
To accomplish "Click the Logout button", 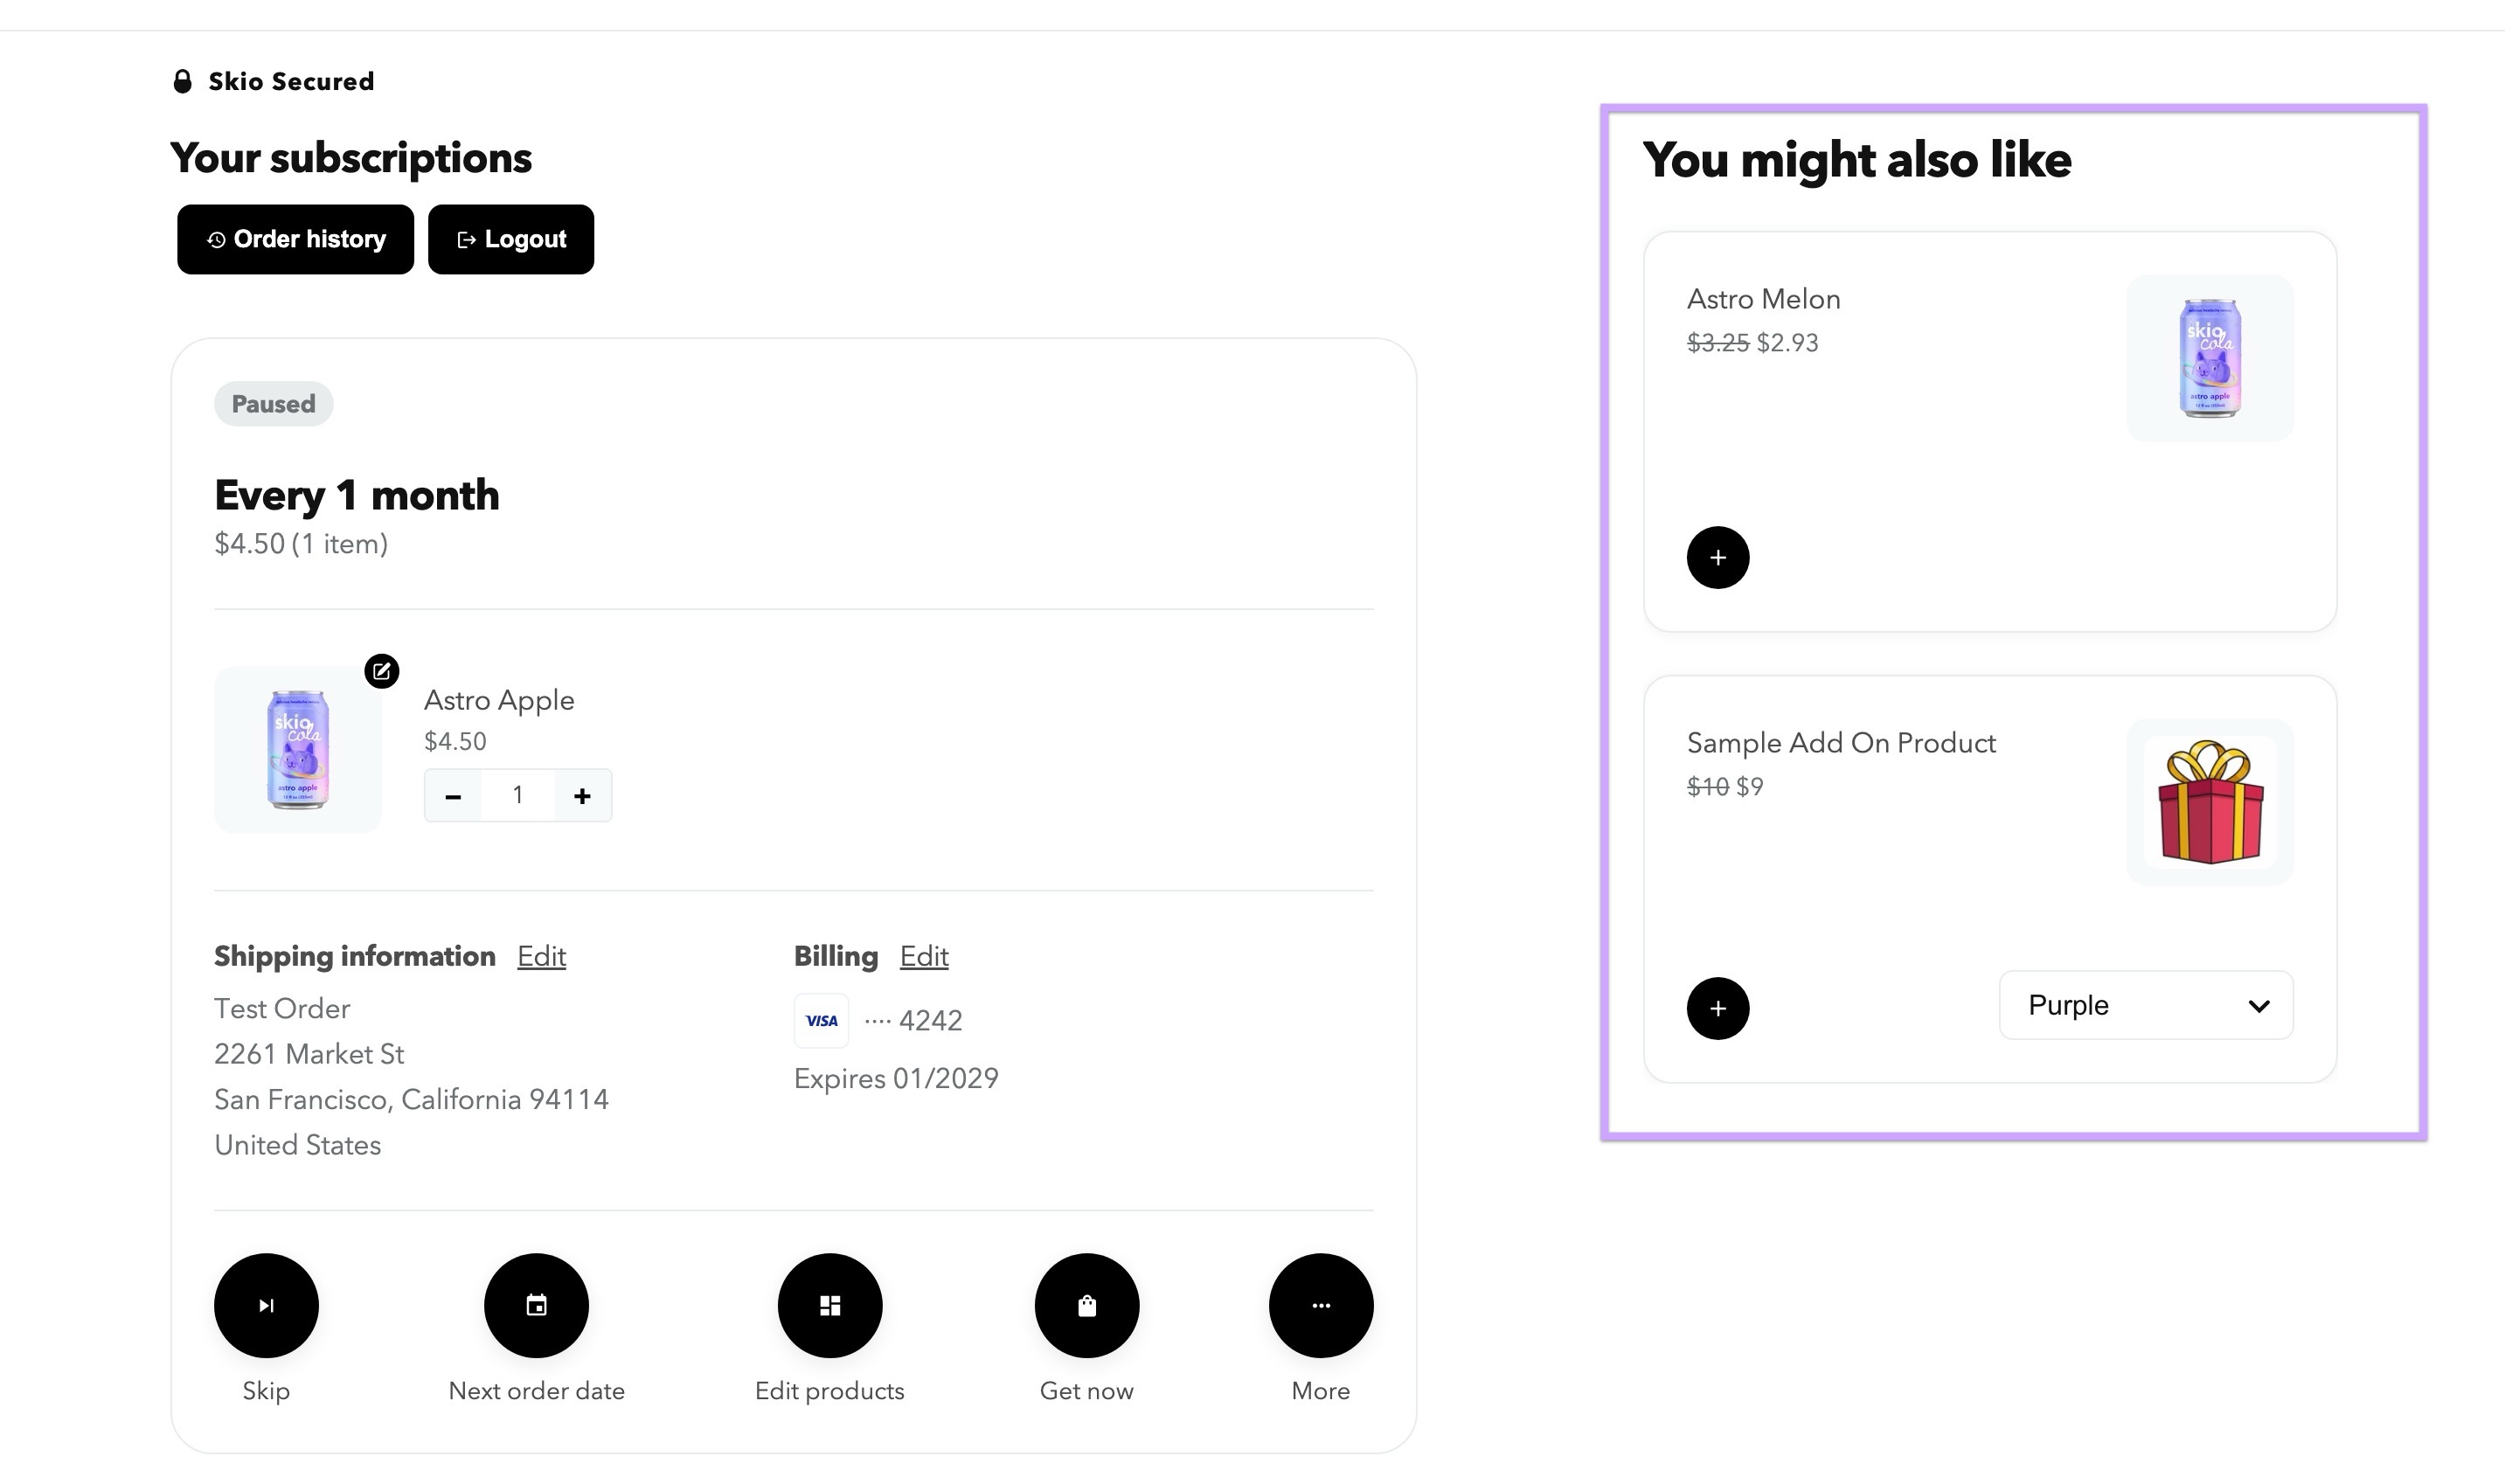I will [511, 239].
